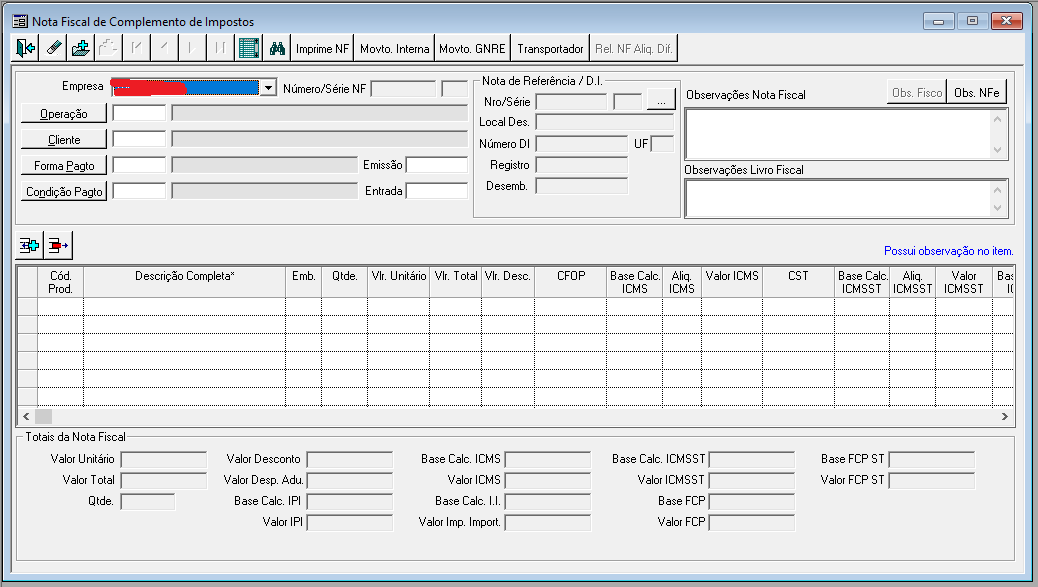Viewport: 1038px width, 587px height.
Task: Click the Obs. NFe button
Action: [x=976, y=93]
